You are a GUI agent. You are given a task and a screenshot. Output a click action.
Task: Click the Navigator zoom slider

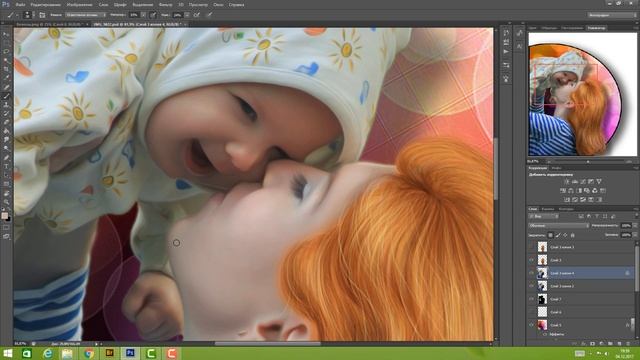click(x=588, y=162)
